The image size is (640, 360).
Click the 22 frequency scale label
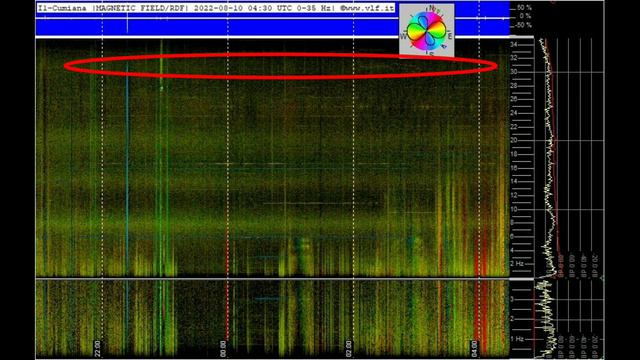[x=514, y=127]
